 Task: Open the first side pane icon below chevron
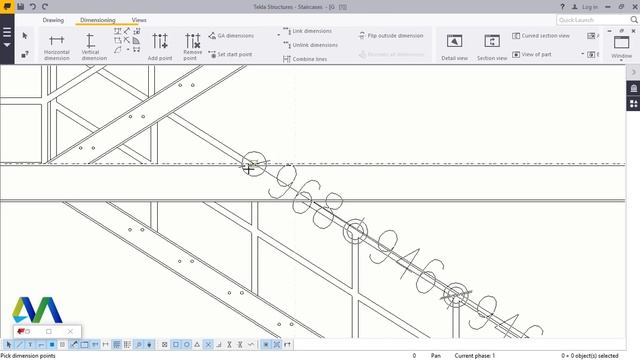(633, 88)
